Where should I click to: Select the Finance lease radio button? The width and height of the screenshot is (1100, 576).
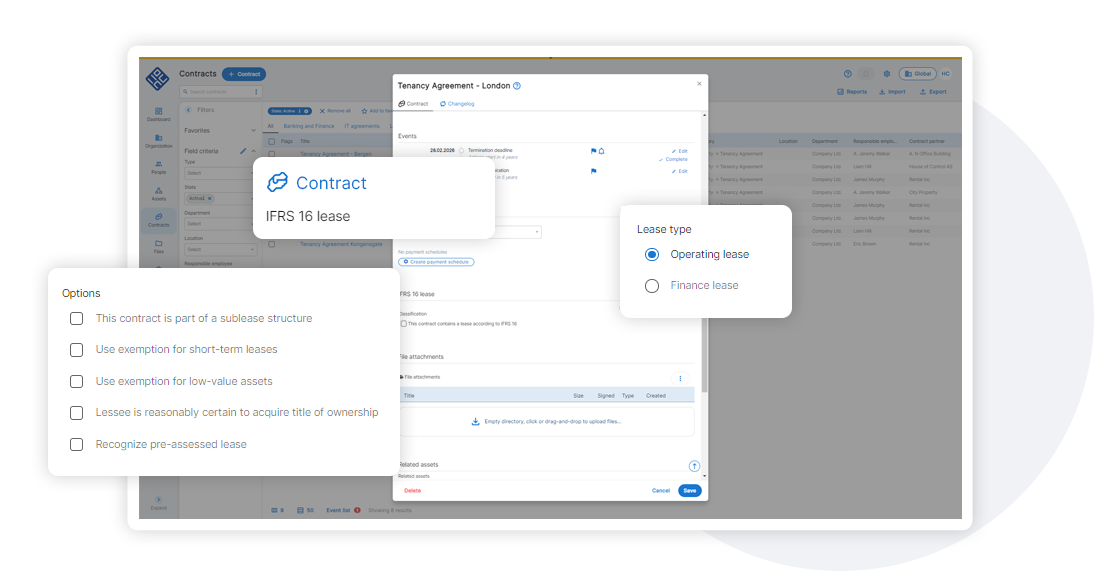point(652,286)
